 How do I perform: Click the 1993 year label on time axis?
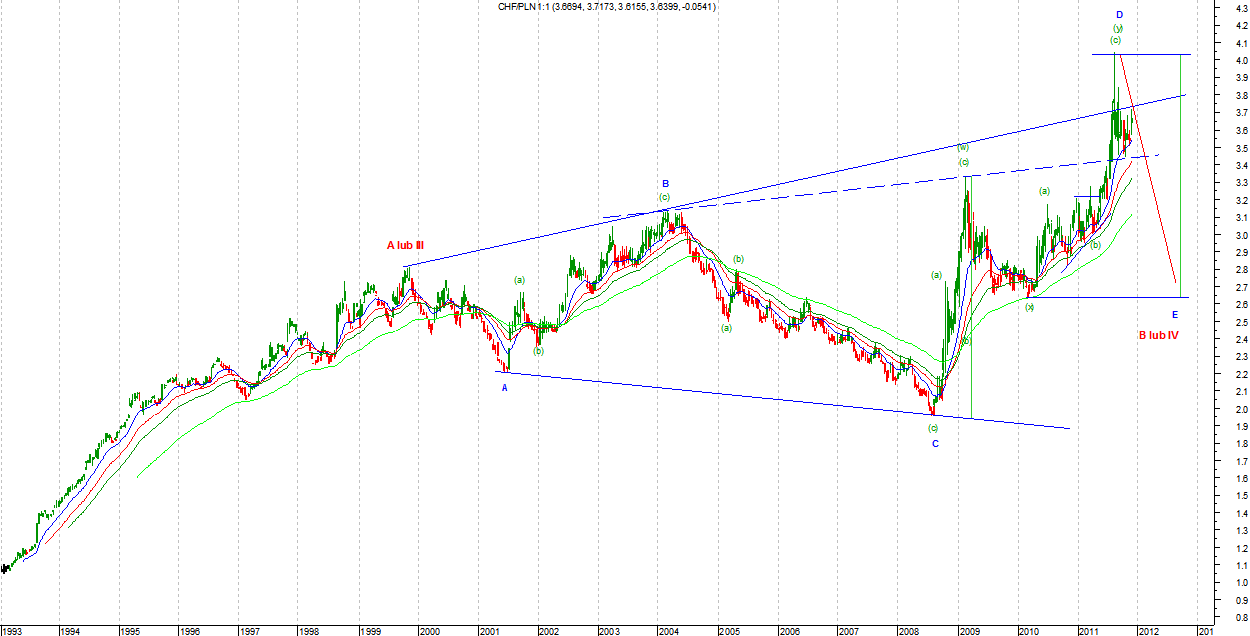point(13,630)
